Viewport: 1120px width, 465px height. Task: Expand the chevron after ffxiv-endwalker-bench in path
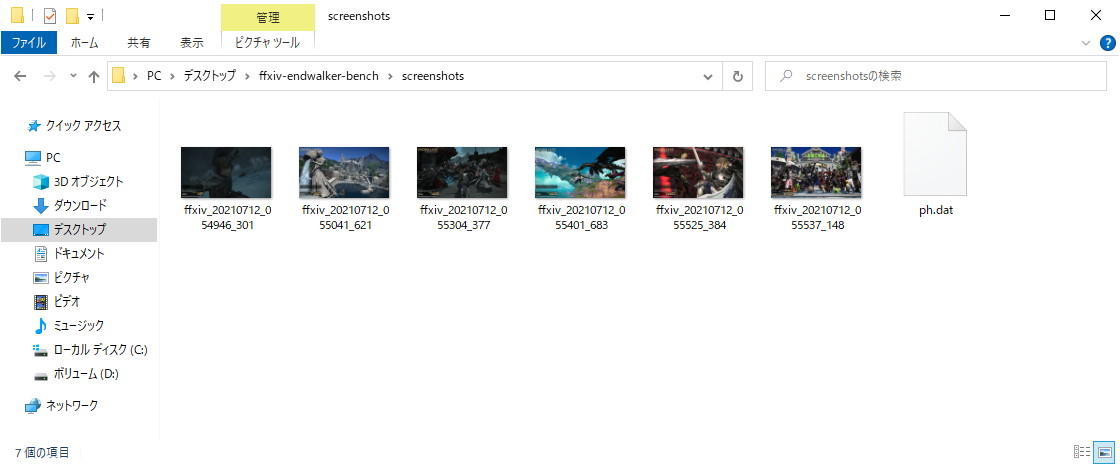point(390,76)
